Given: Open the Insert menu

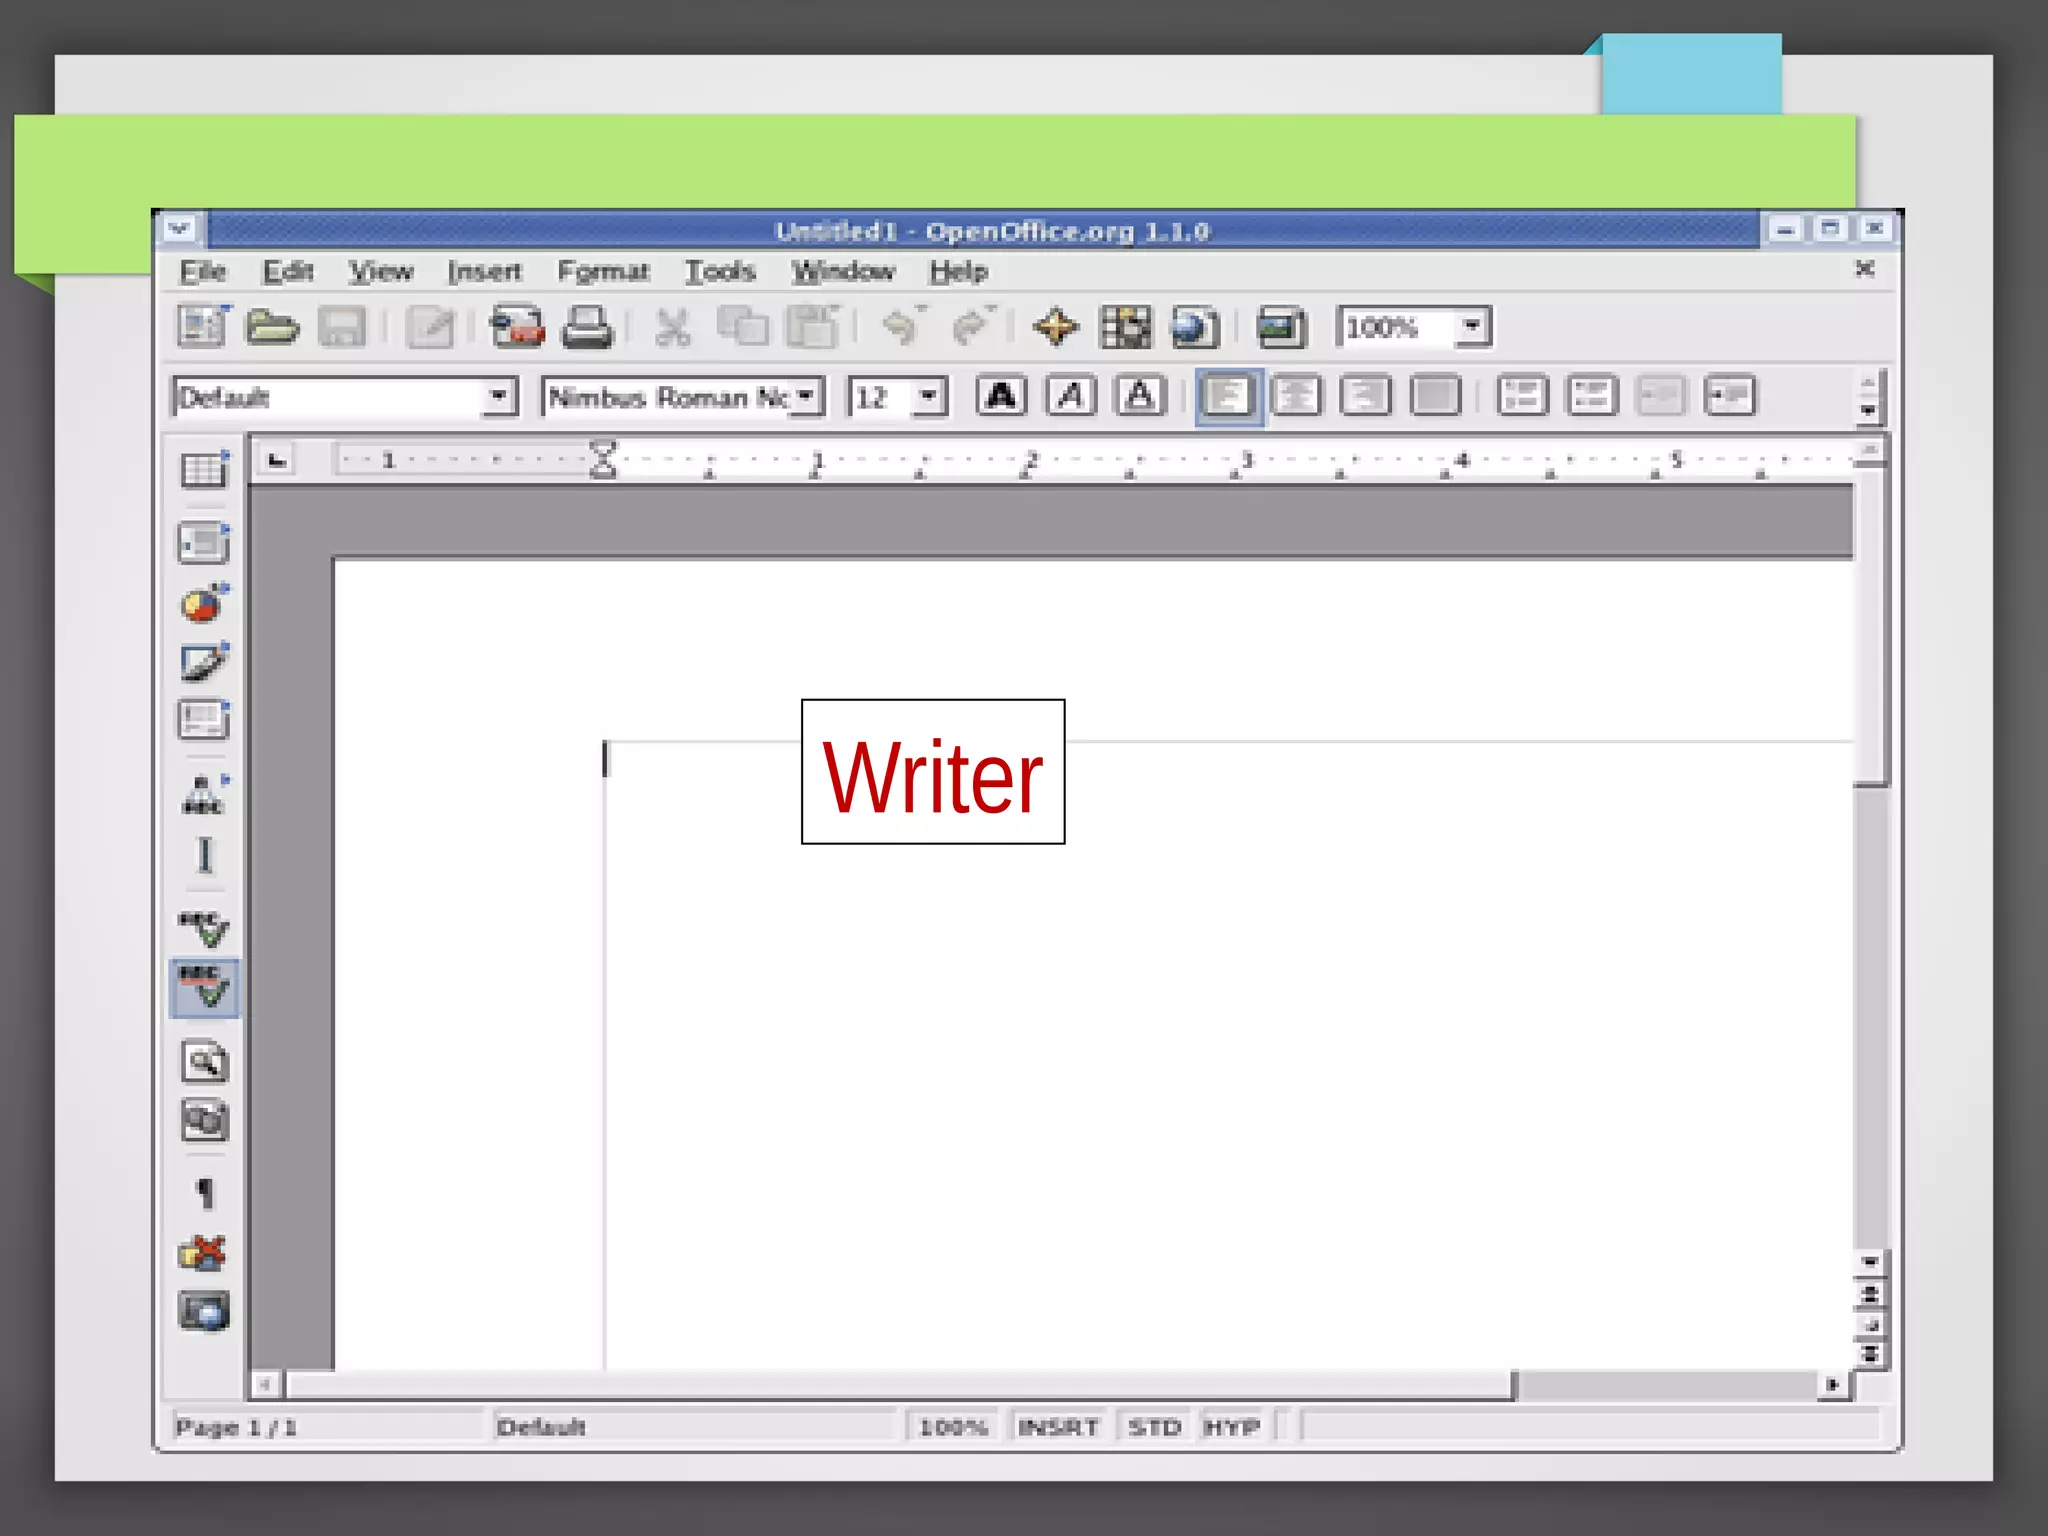Looking at the screenshot, I should pos(484,272).
